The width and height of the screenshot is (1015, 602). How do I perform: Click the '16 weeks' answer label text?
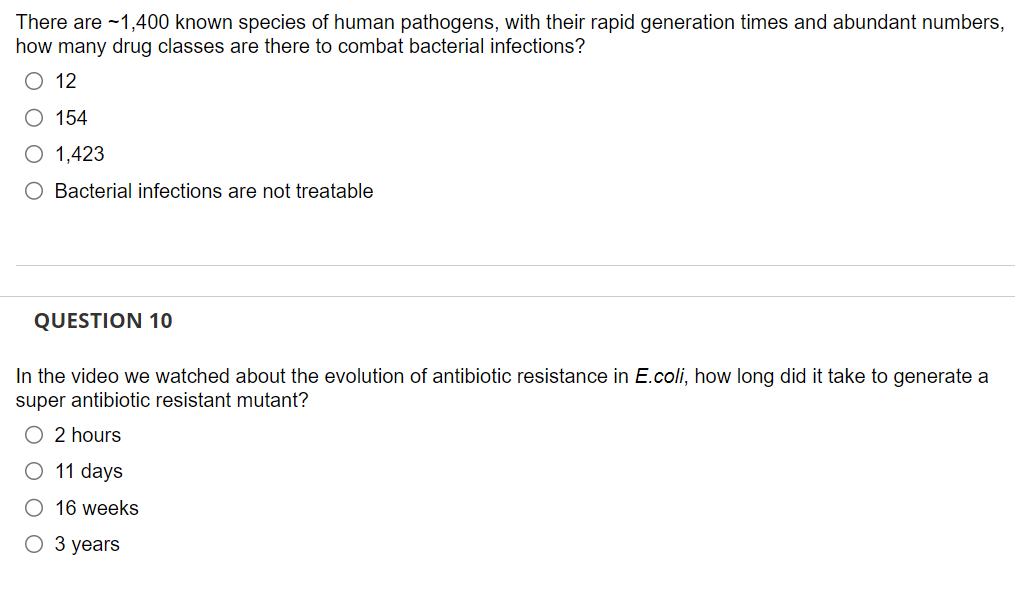[x=96, y=508]
